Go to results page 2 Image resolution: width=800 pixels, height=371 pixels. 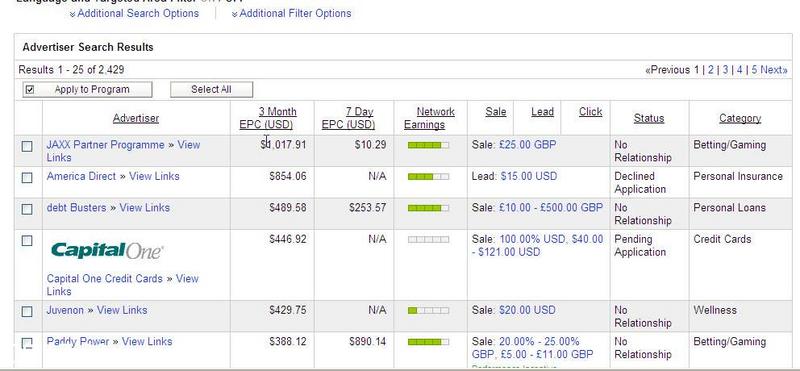click(x=711, y=70)
